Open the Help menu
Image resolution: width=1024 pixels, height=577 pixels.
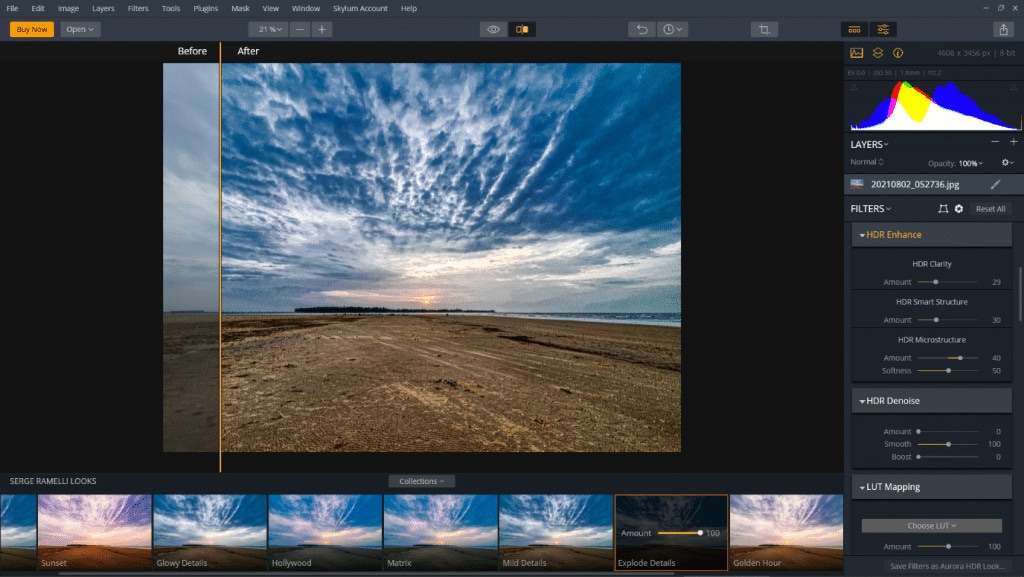click(x=409, y=8)
